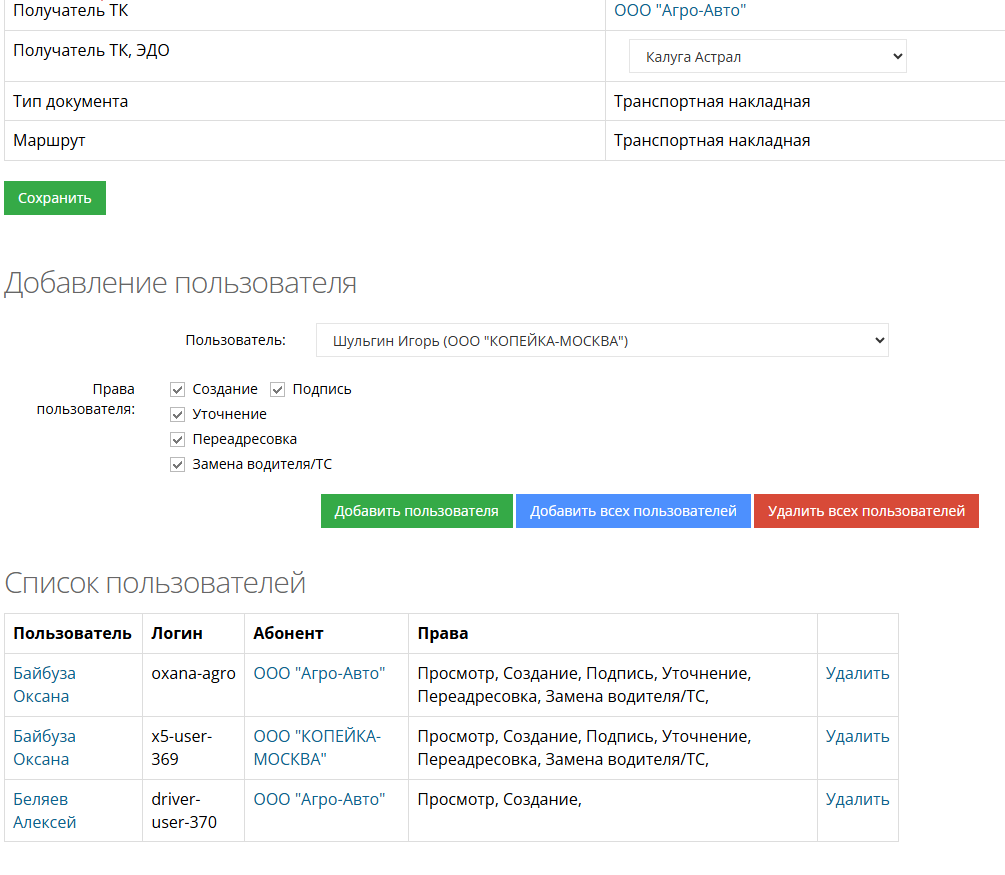
Task: Open ООО "КОПЕЙКА-МОСКВА" subscriber link
Action: (316, 747)
